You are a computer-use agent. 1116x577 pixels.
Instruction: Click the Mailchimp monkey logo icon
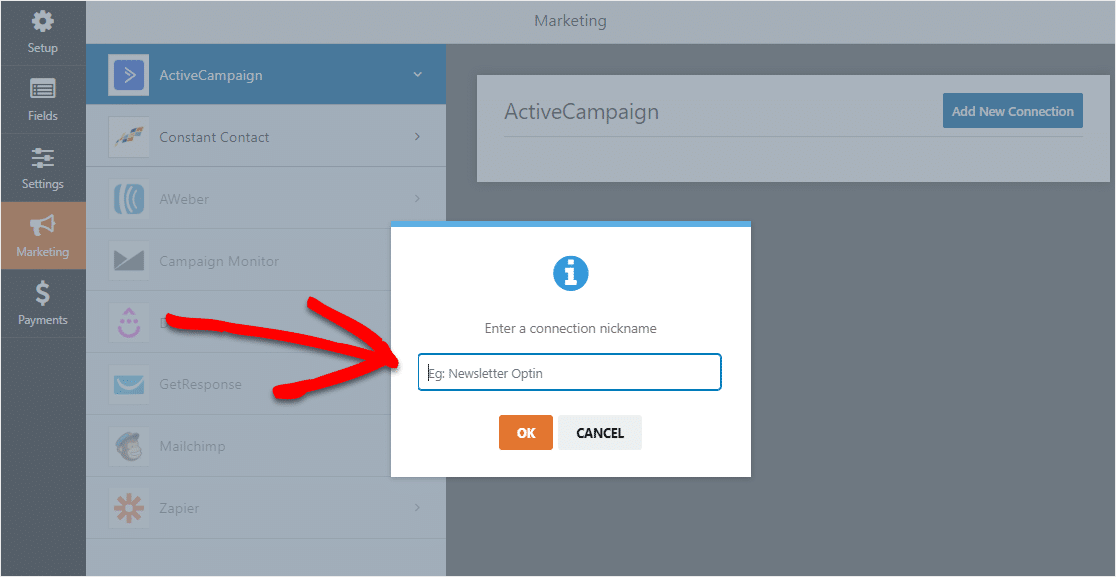pos(129,446)
